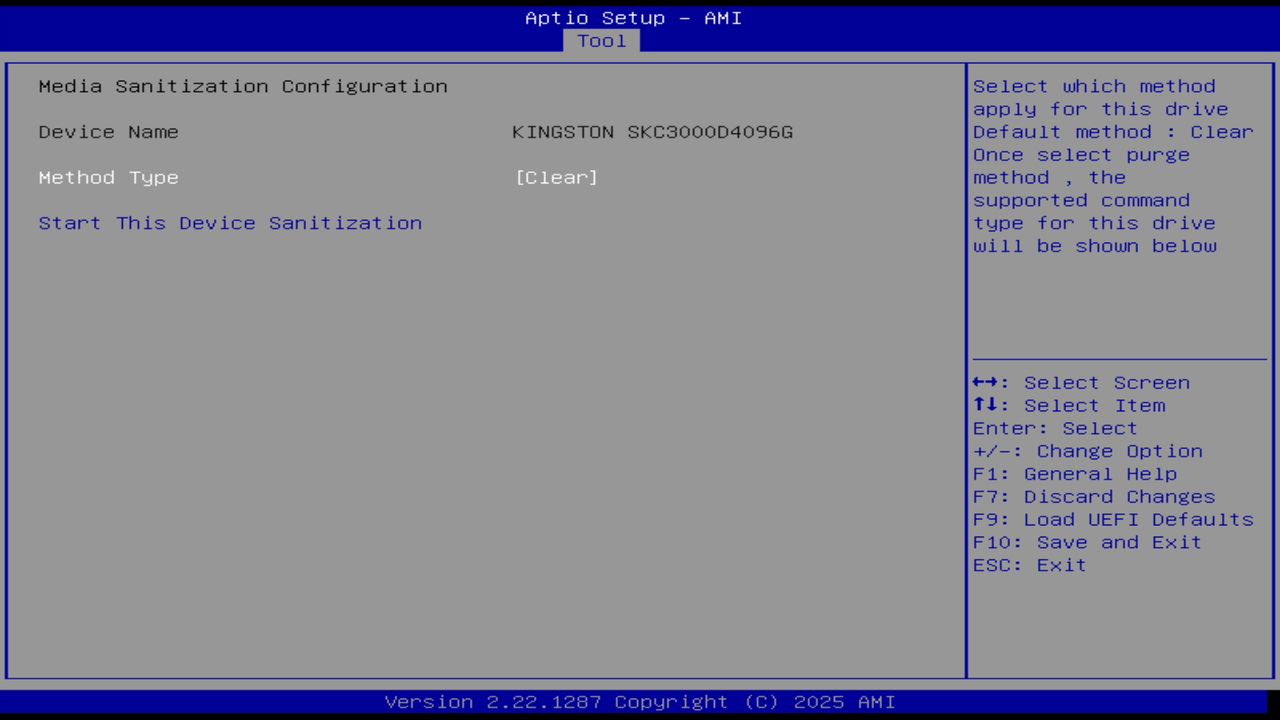
Task: Click the Method Type label
Action: pos(109,178)
